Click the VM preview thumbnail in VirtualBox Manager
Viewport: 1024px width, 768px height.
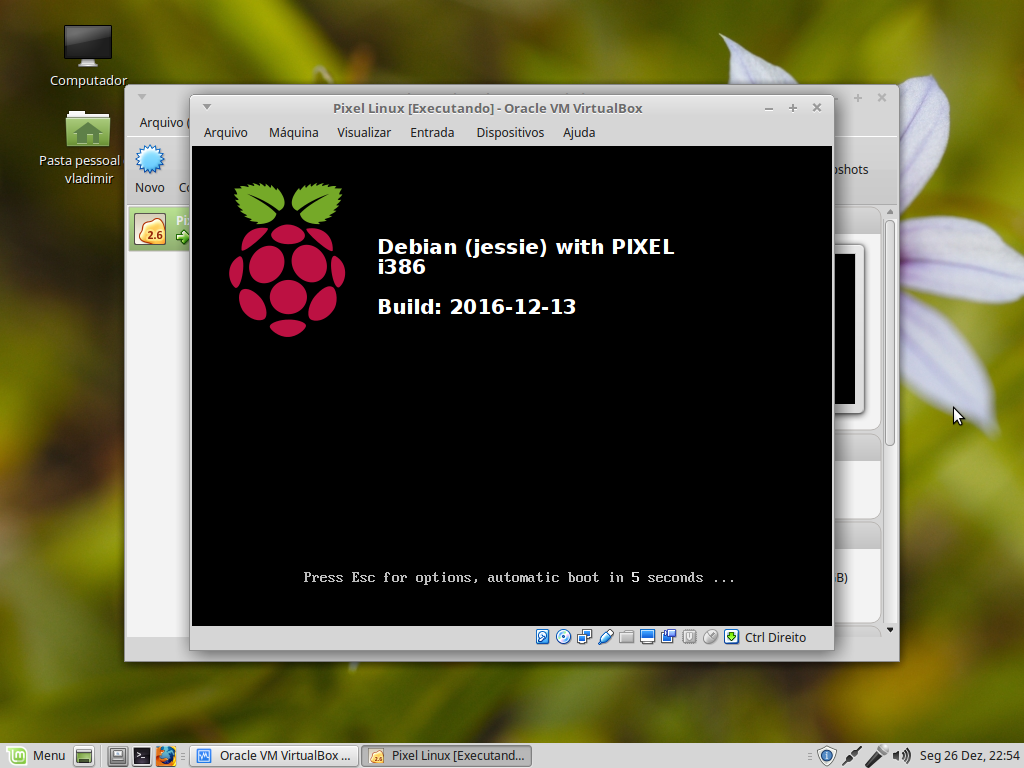[x=848, y=329]
